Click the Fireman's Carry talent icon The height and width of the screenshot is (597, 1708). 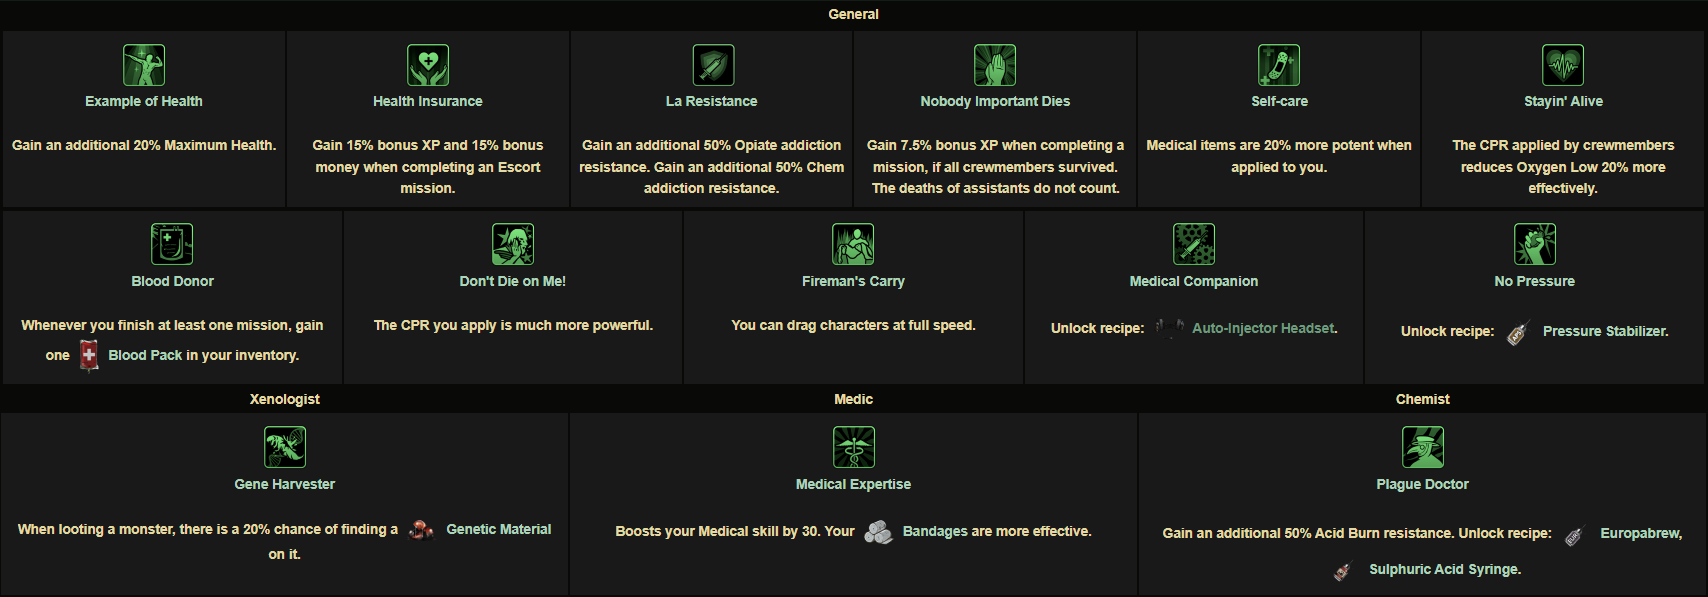(x=853, y=244)
